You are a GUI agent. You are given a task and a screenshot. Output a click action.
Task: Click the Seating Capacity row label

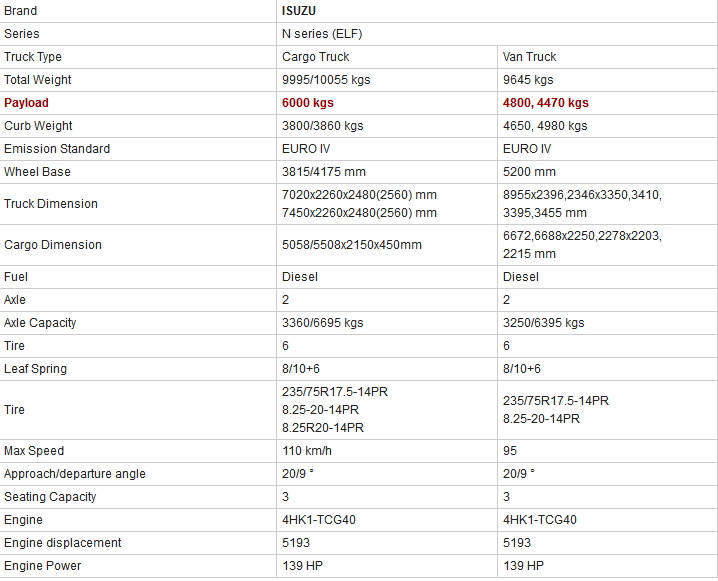[x=50, y=497]
